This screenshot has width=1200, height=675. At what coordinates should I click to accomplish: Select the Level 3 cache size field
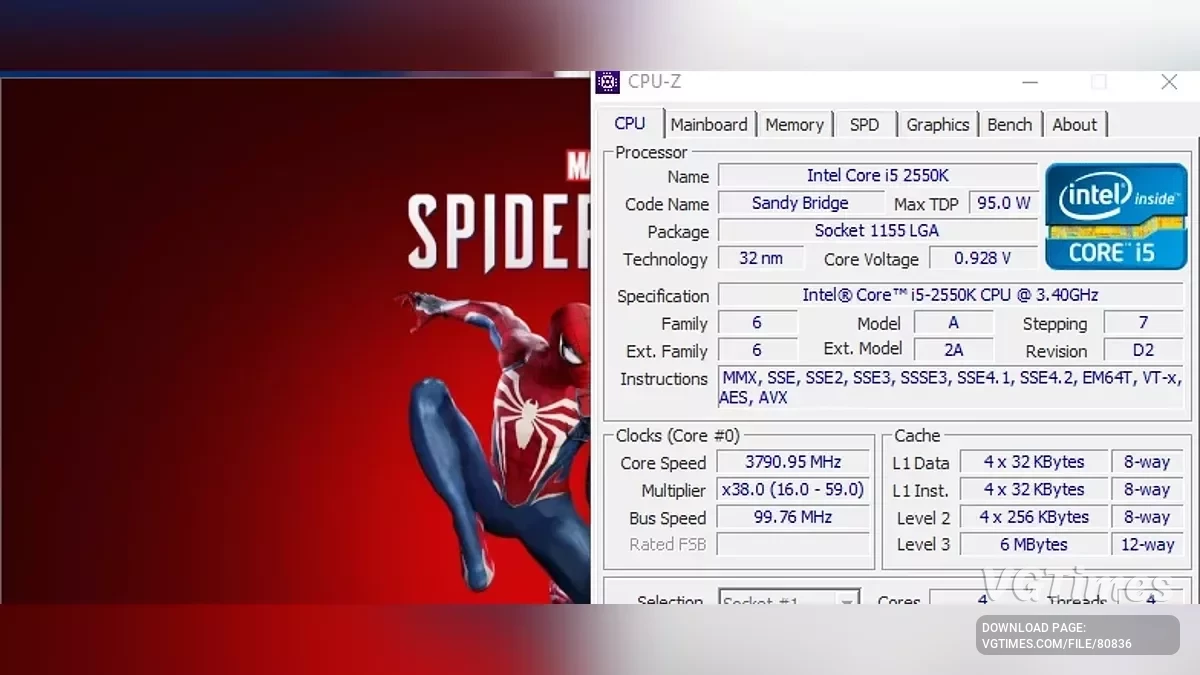[1033, 544]
